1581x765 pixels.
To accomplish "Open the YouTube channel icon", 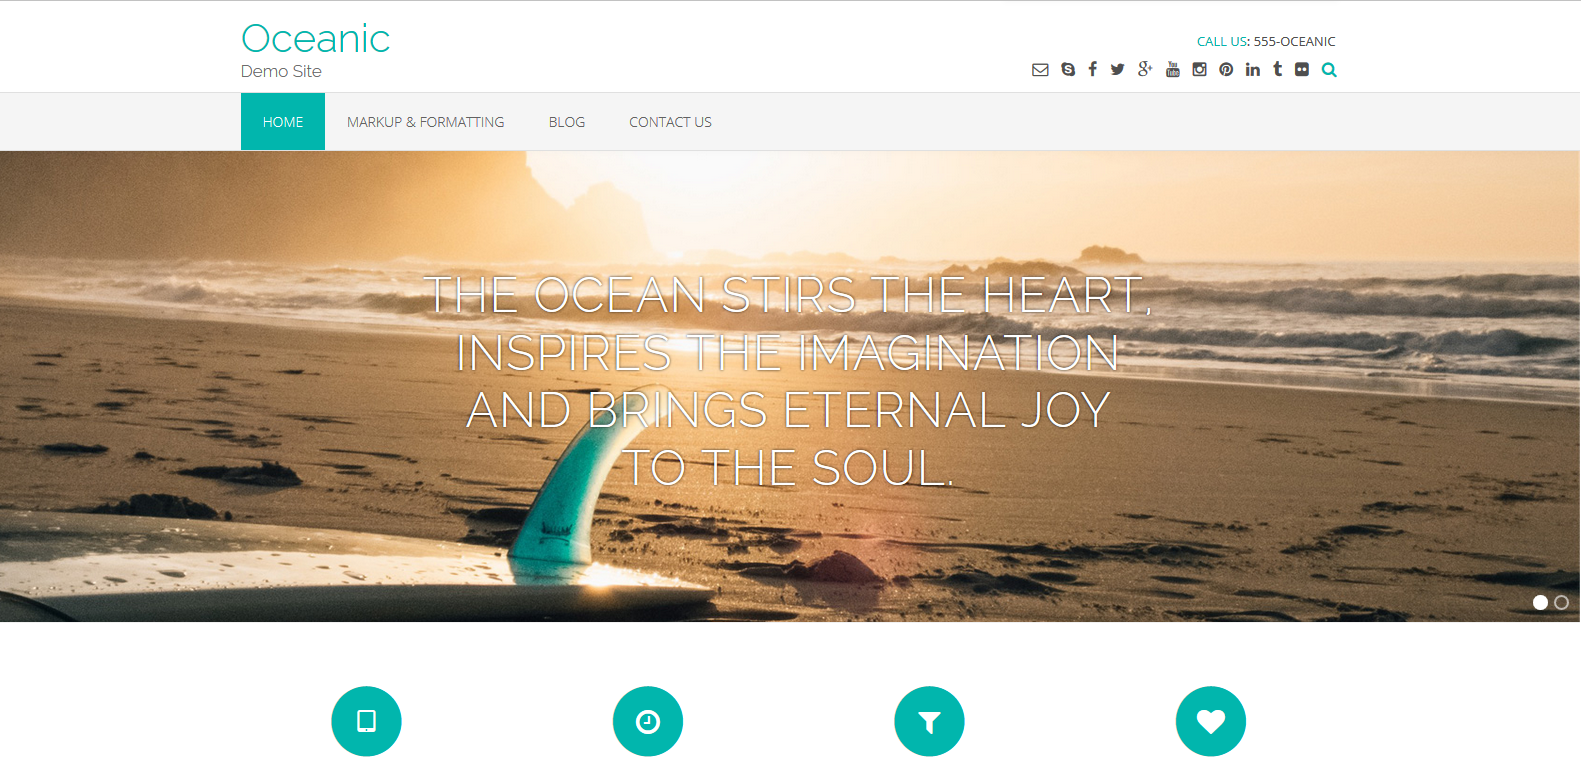I will click(1173, 69).
